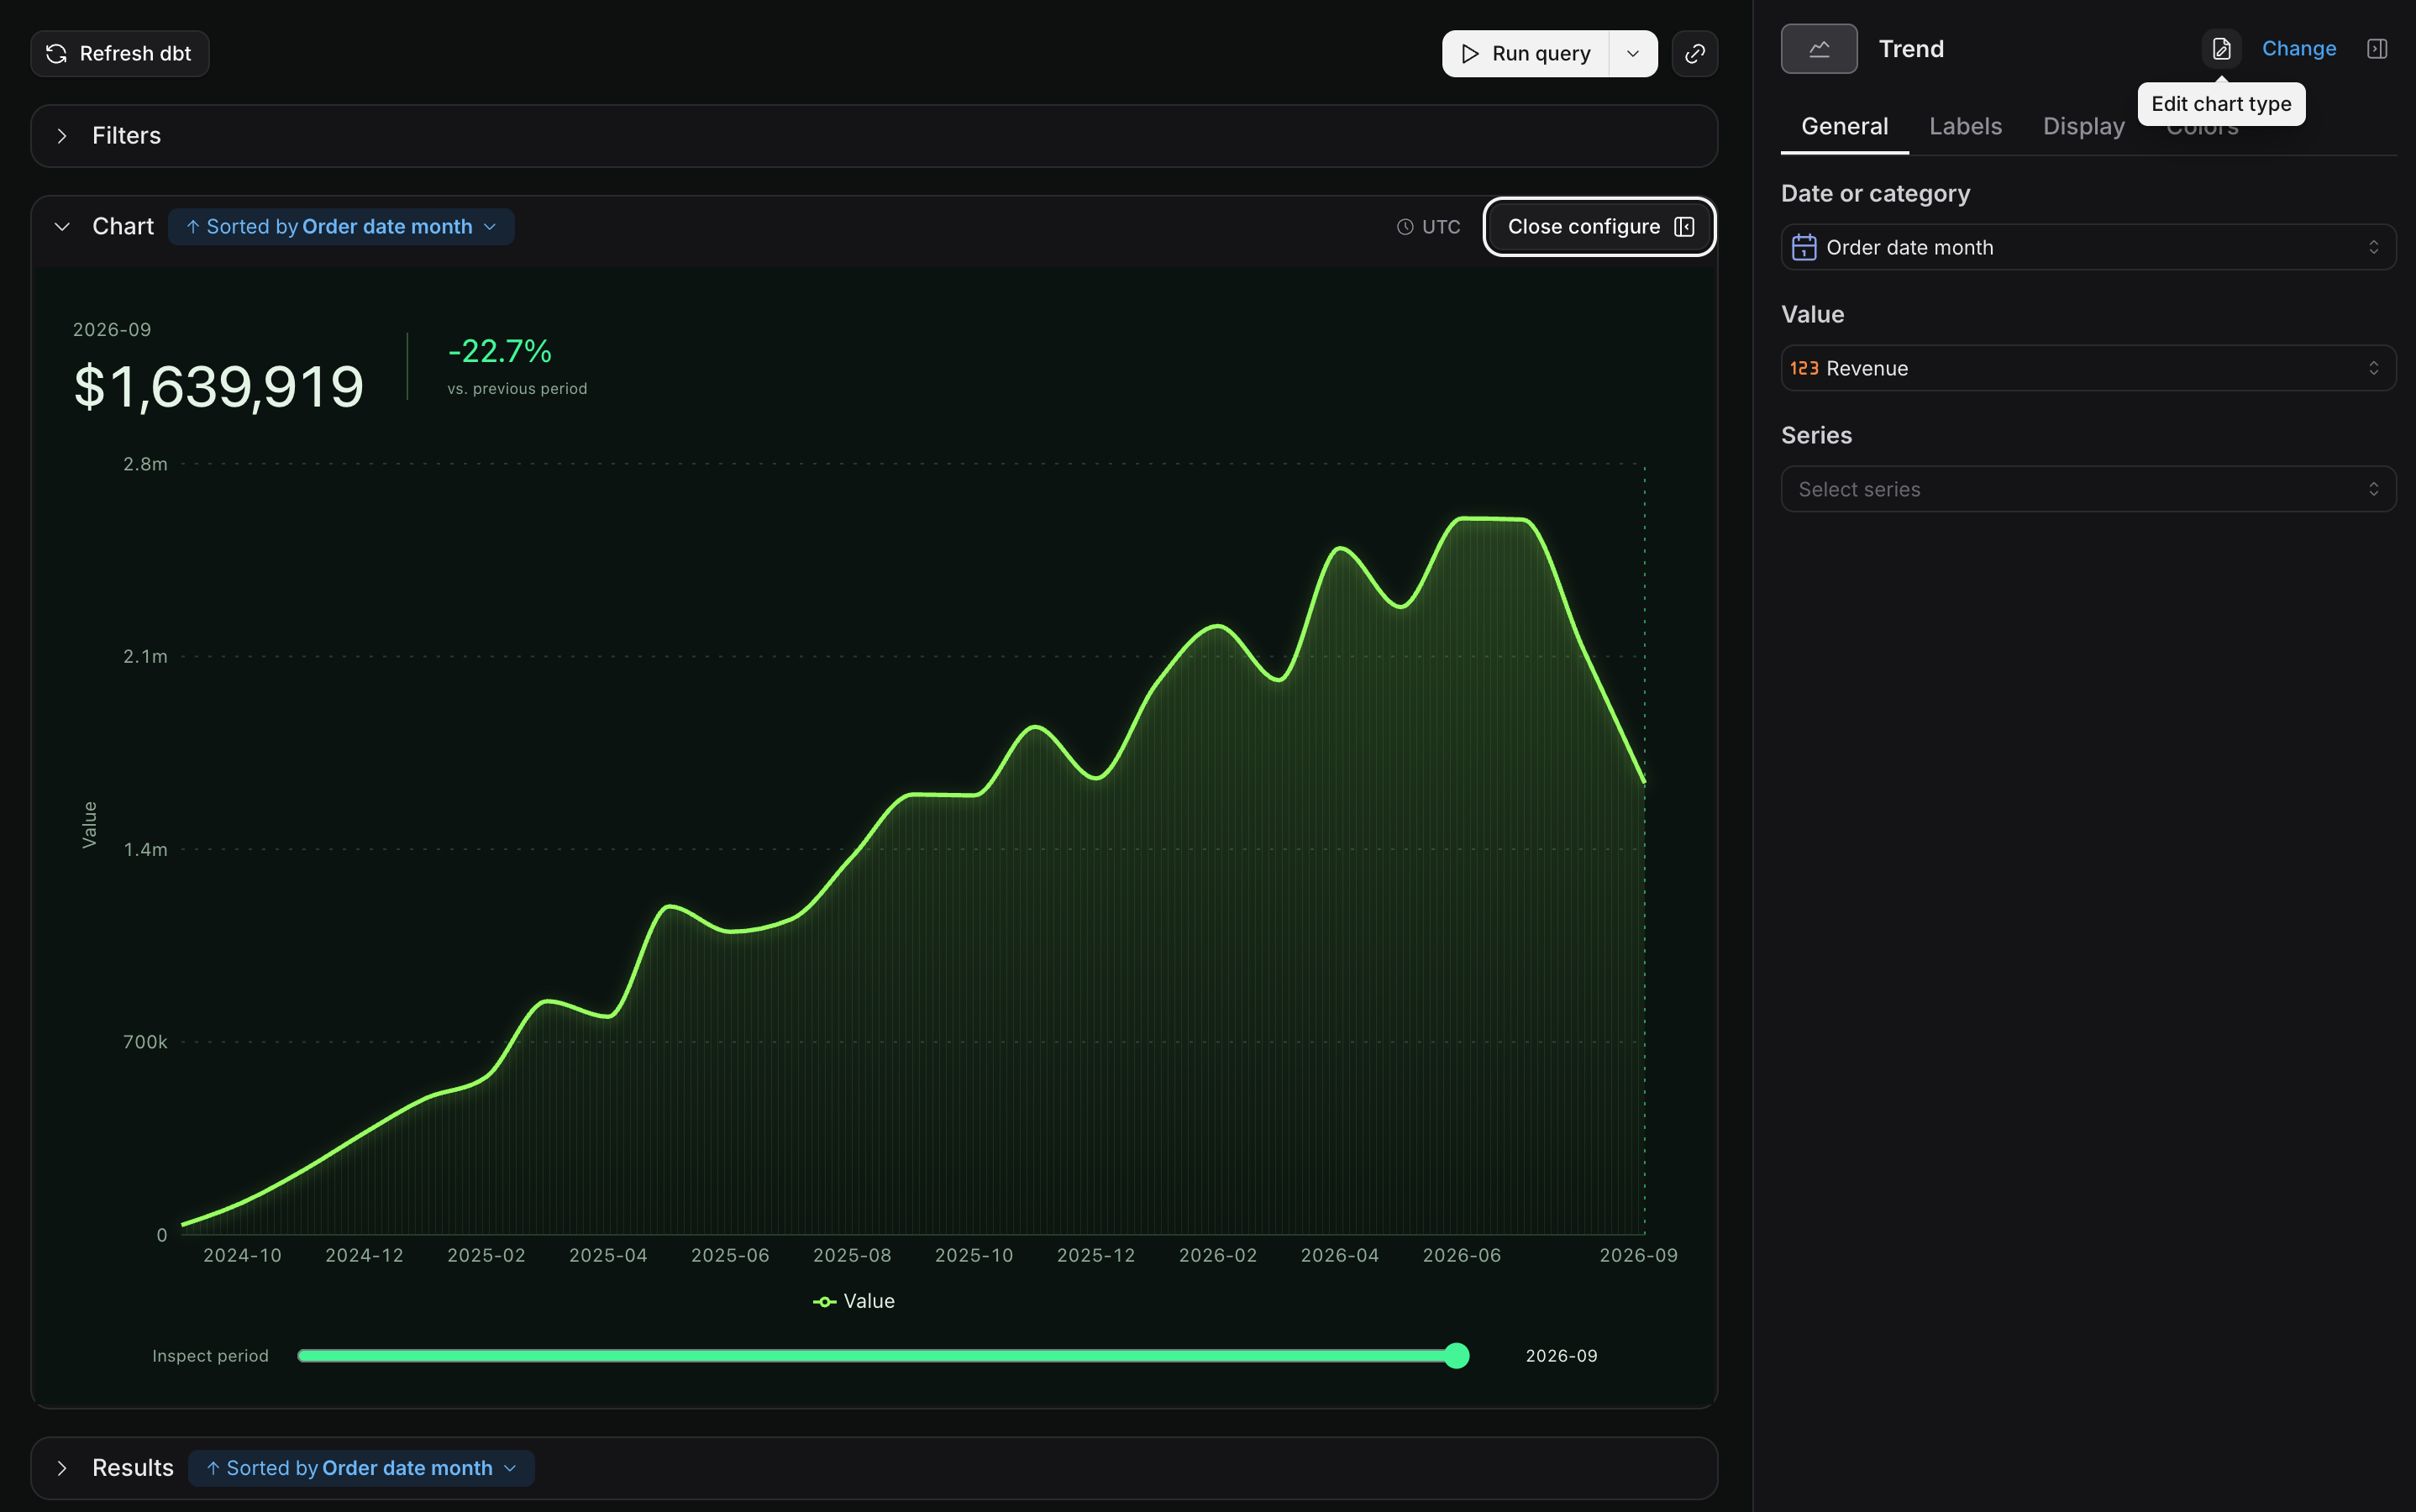The height and width of the screenshot is (1512, 2416).
Task: Click the -22.7% change figure
Action: coord(499,351)
